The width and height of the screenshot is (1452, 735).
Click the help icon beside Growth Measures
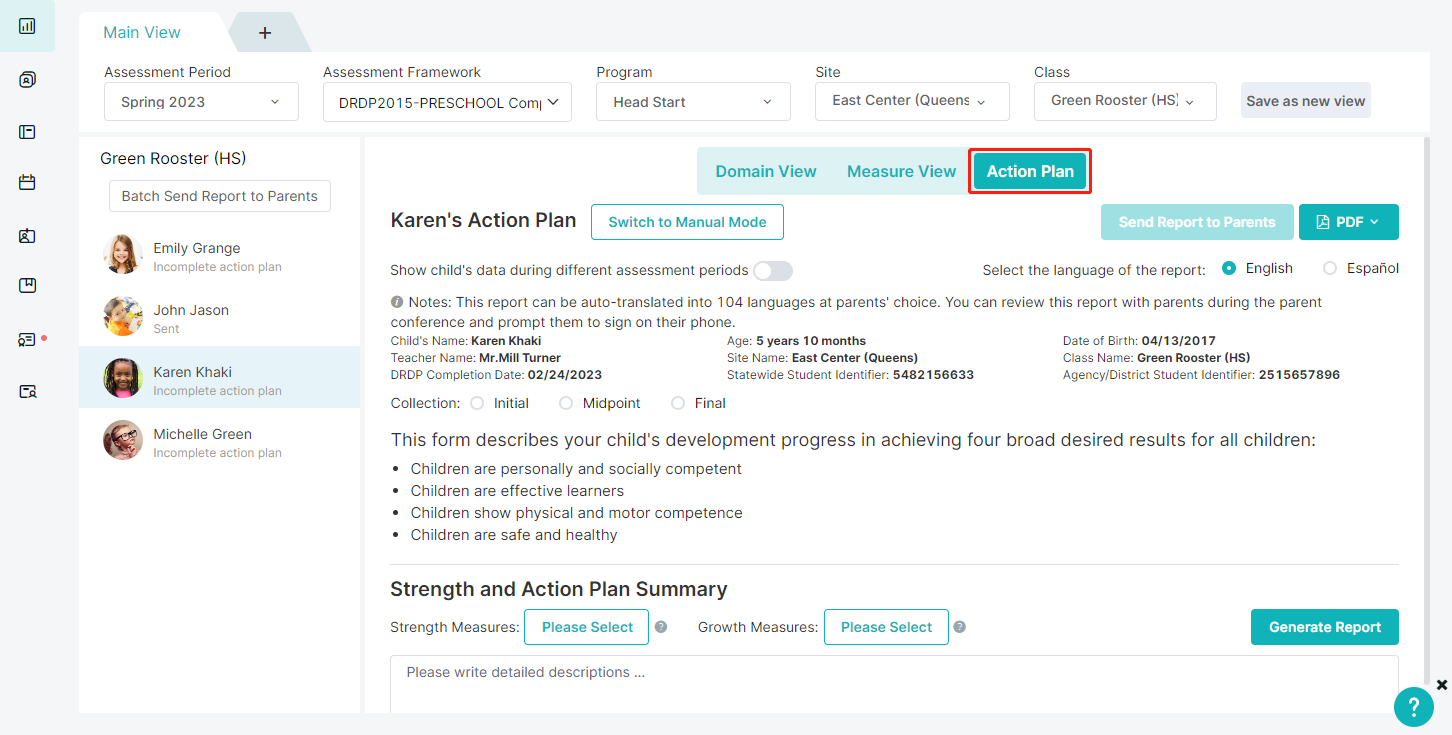tap(959, 627)
